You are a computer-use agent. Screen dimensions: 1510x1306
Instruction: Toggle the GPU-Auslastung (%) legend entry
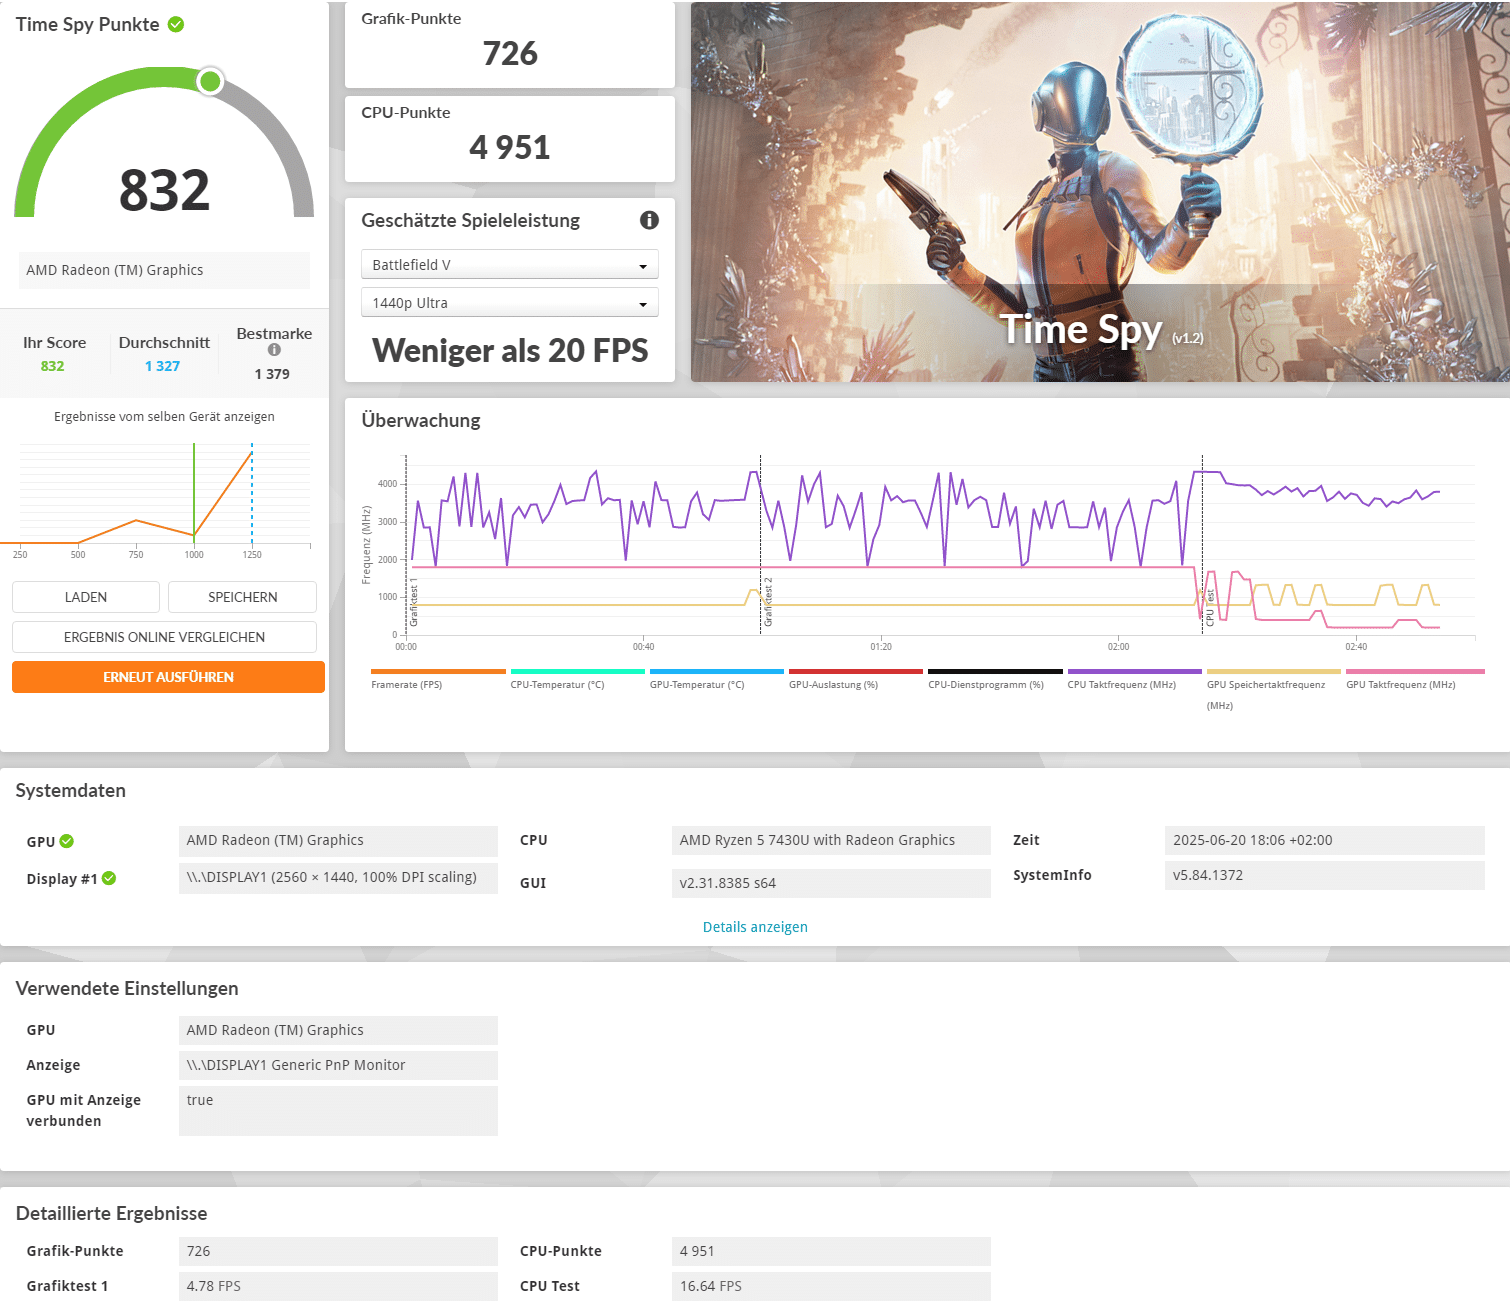[833, 684]
